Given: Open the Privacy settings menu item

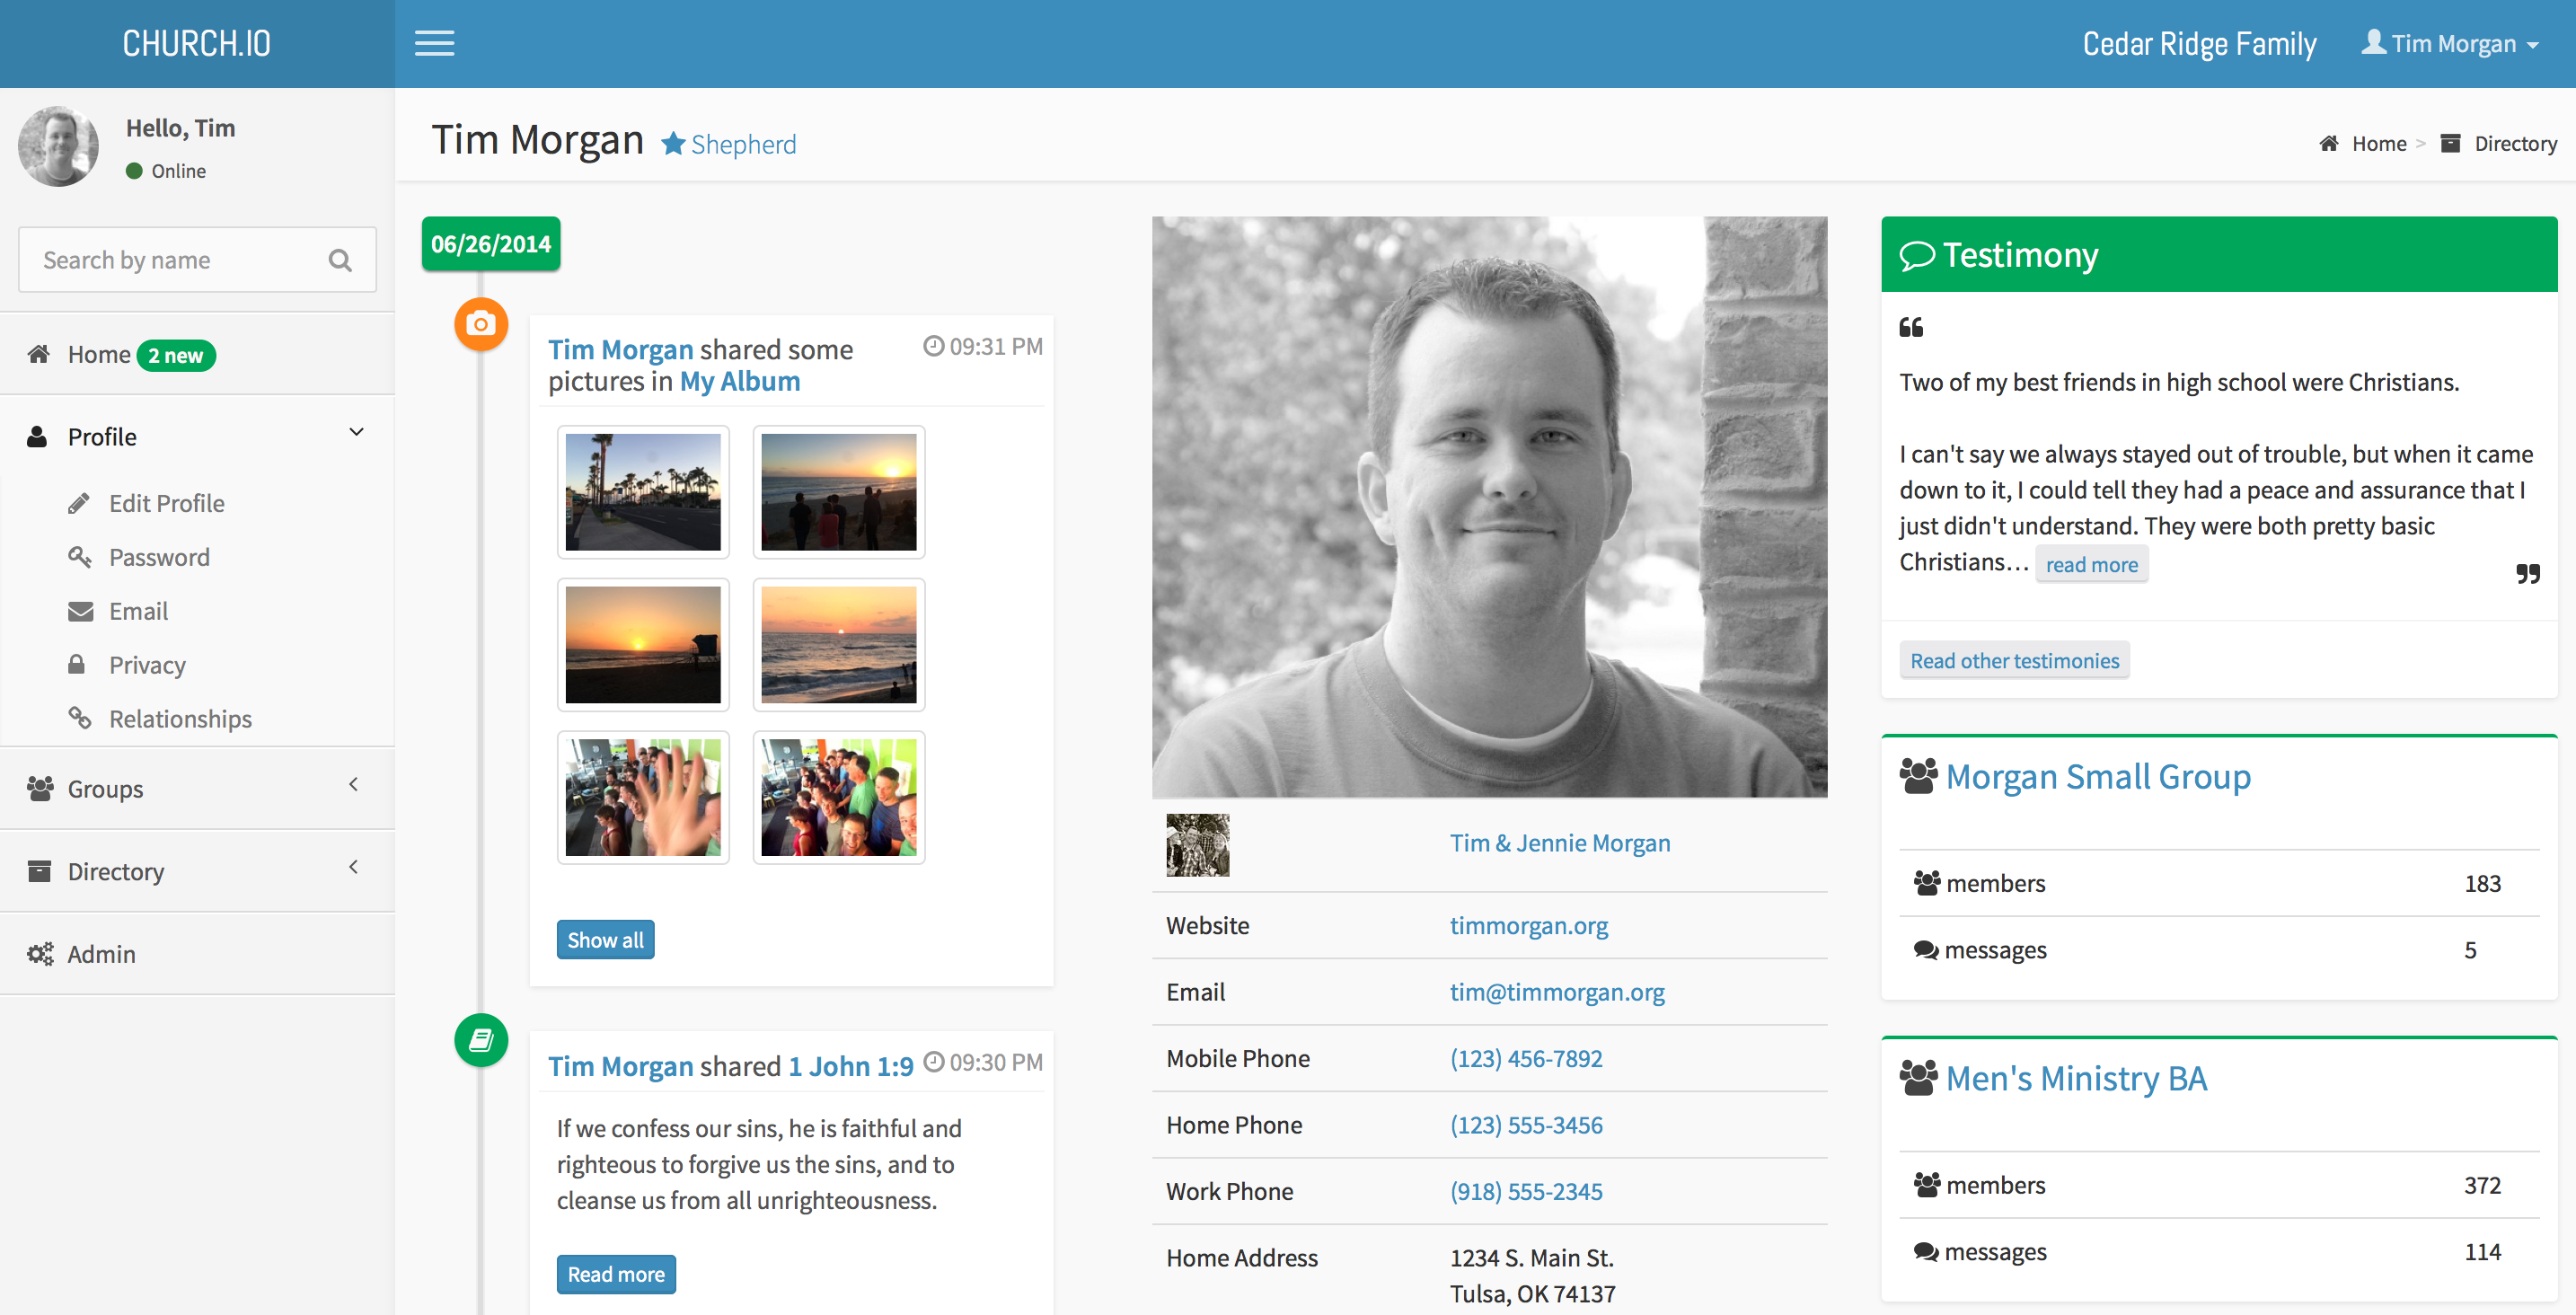Looking at the screenshot, I should (147, 665).
